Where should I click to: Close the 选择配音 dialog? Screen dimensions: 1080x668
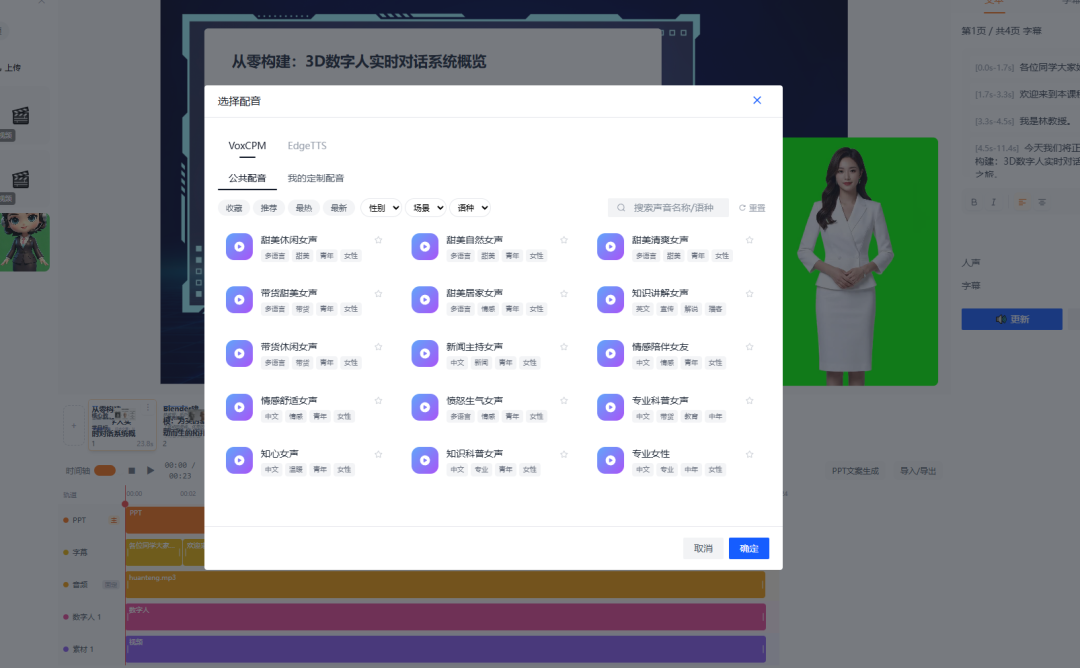click(x=757, y=101)
